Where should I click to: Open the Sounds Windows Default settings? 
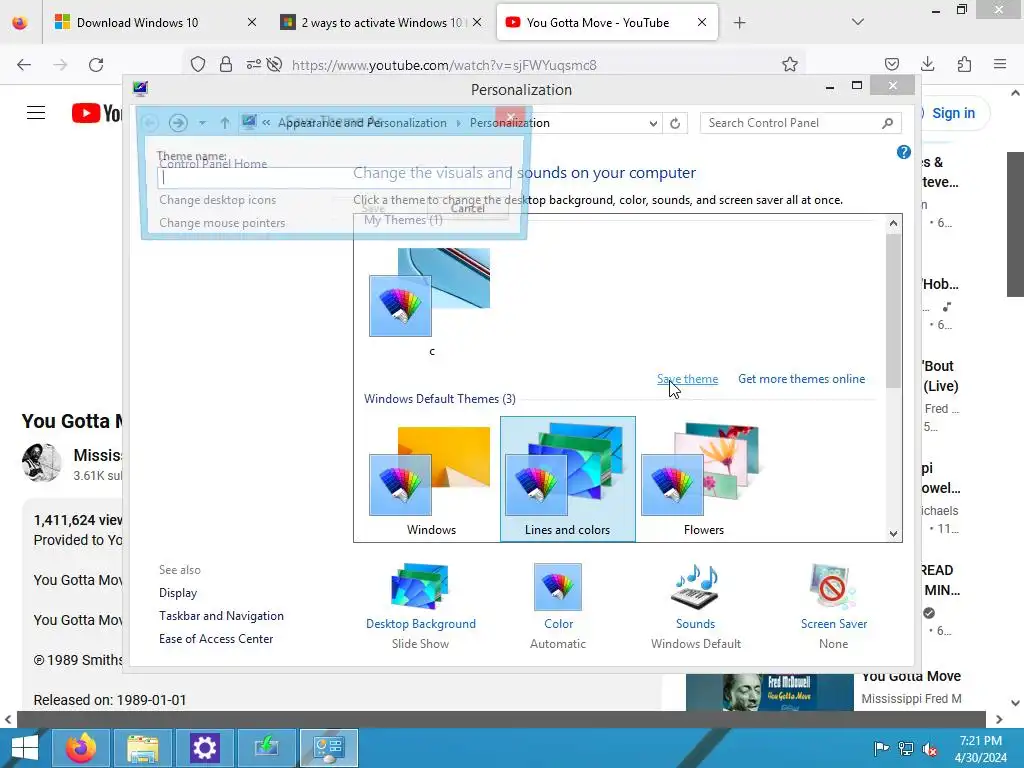(x=696, y=606)
